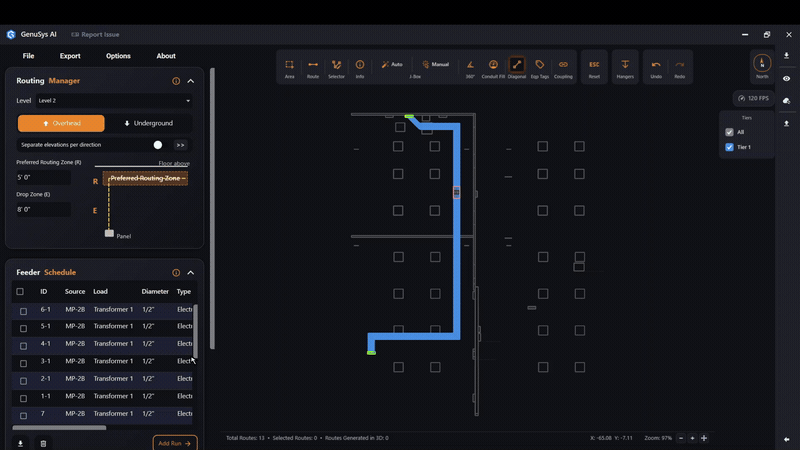Open the File menu
The width and height of the screenshot is (800, 450).
pyautogui.click(x=29, y=56)
